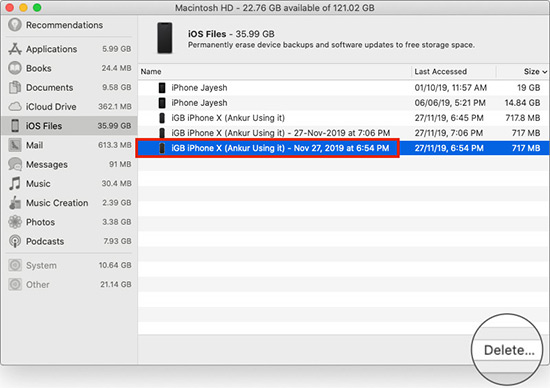Viewport: 550px width, 388px height.
Task: Sort by the Last Accessed column header
Action: point(441,72)
